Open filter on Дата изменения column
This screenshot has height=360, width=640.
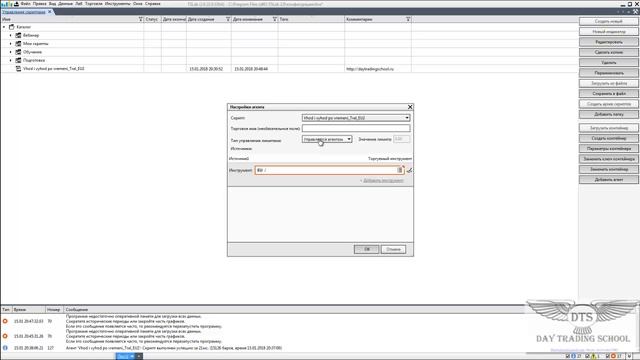(x=275, y=19)
